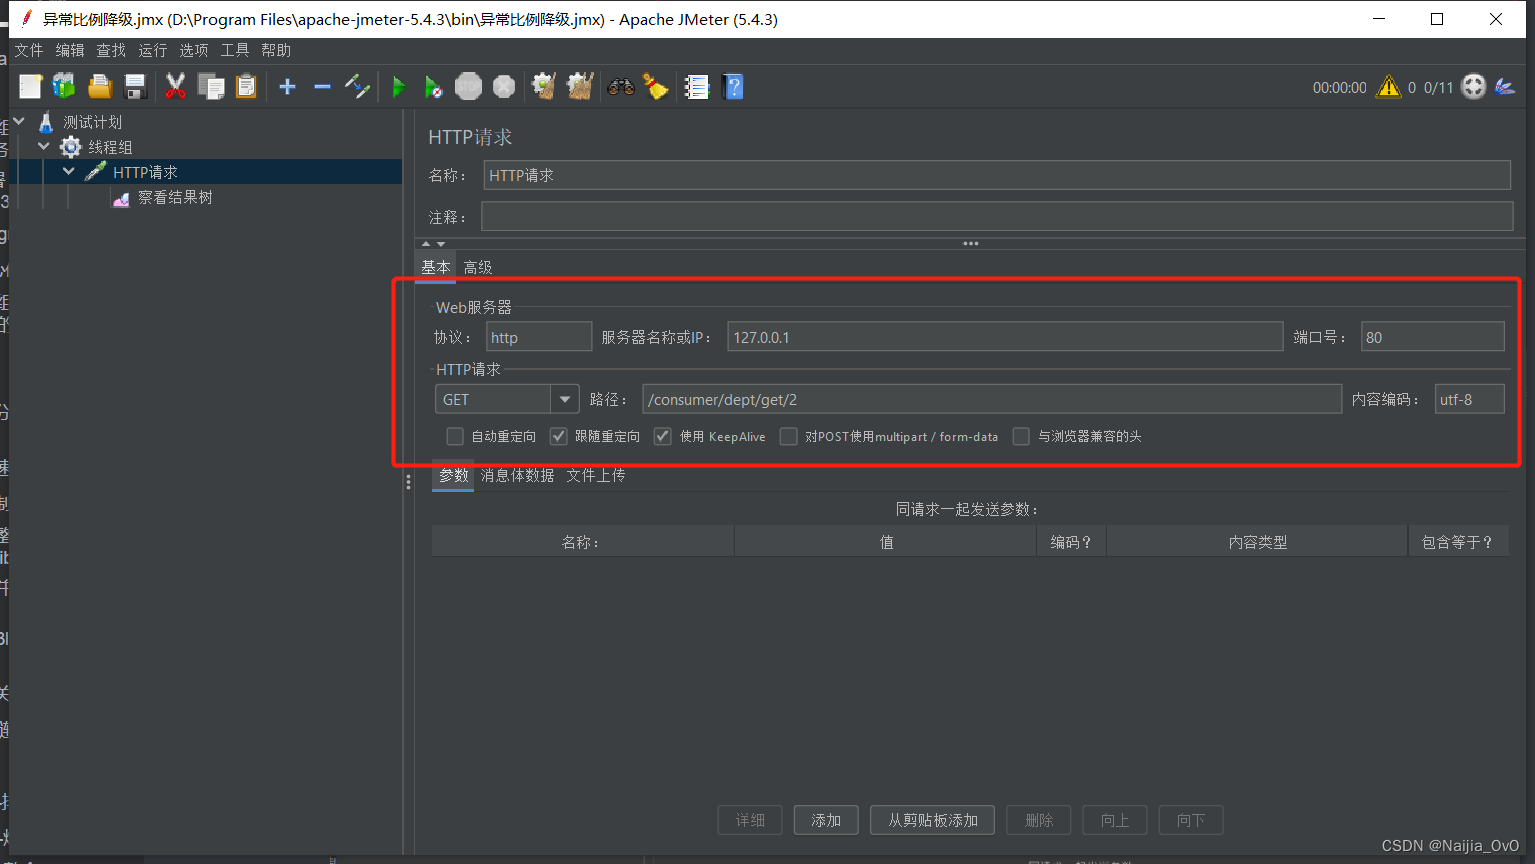The width and height of the screenshot is (1535, 864).
Task: Select the 线程组 node
Action: 110,147
